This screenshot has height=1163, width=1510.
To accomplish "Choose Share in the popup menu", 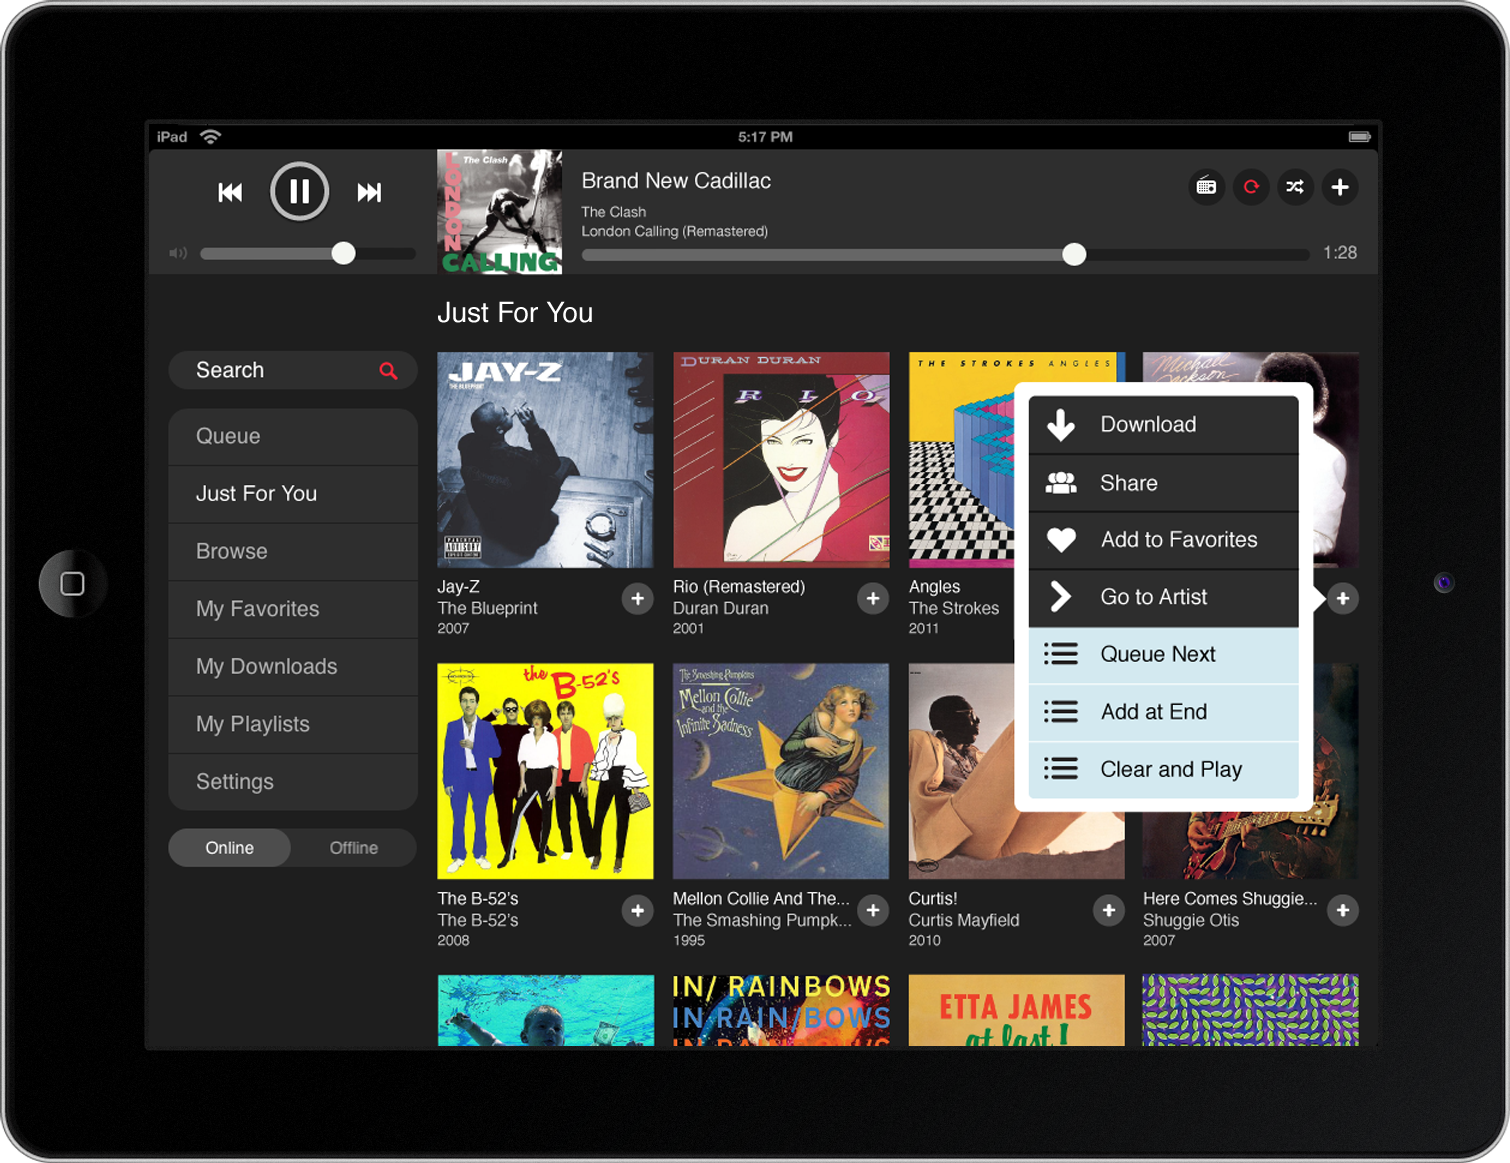I will click(1163, 483).
